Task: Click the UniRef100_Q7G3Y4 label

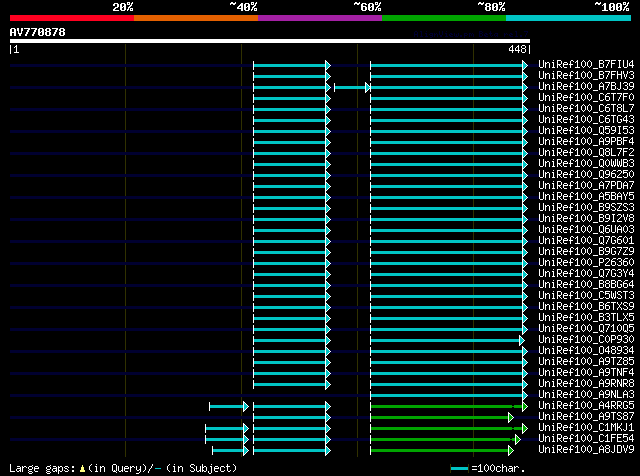Action: [586, 274]
